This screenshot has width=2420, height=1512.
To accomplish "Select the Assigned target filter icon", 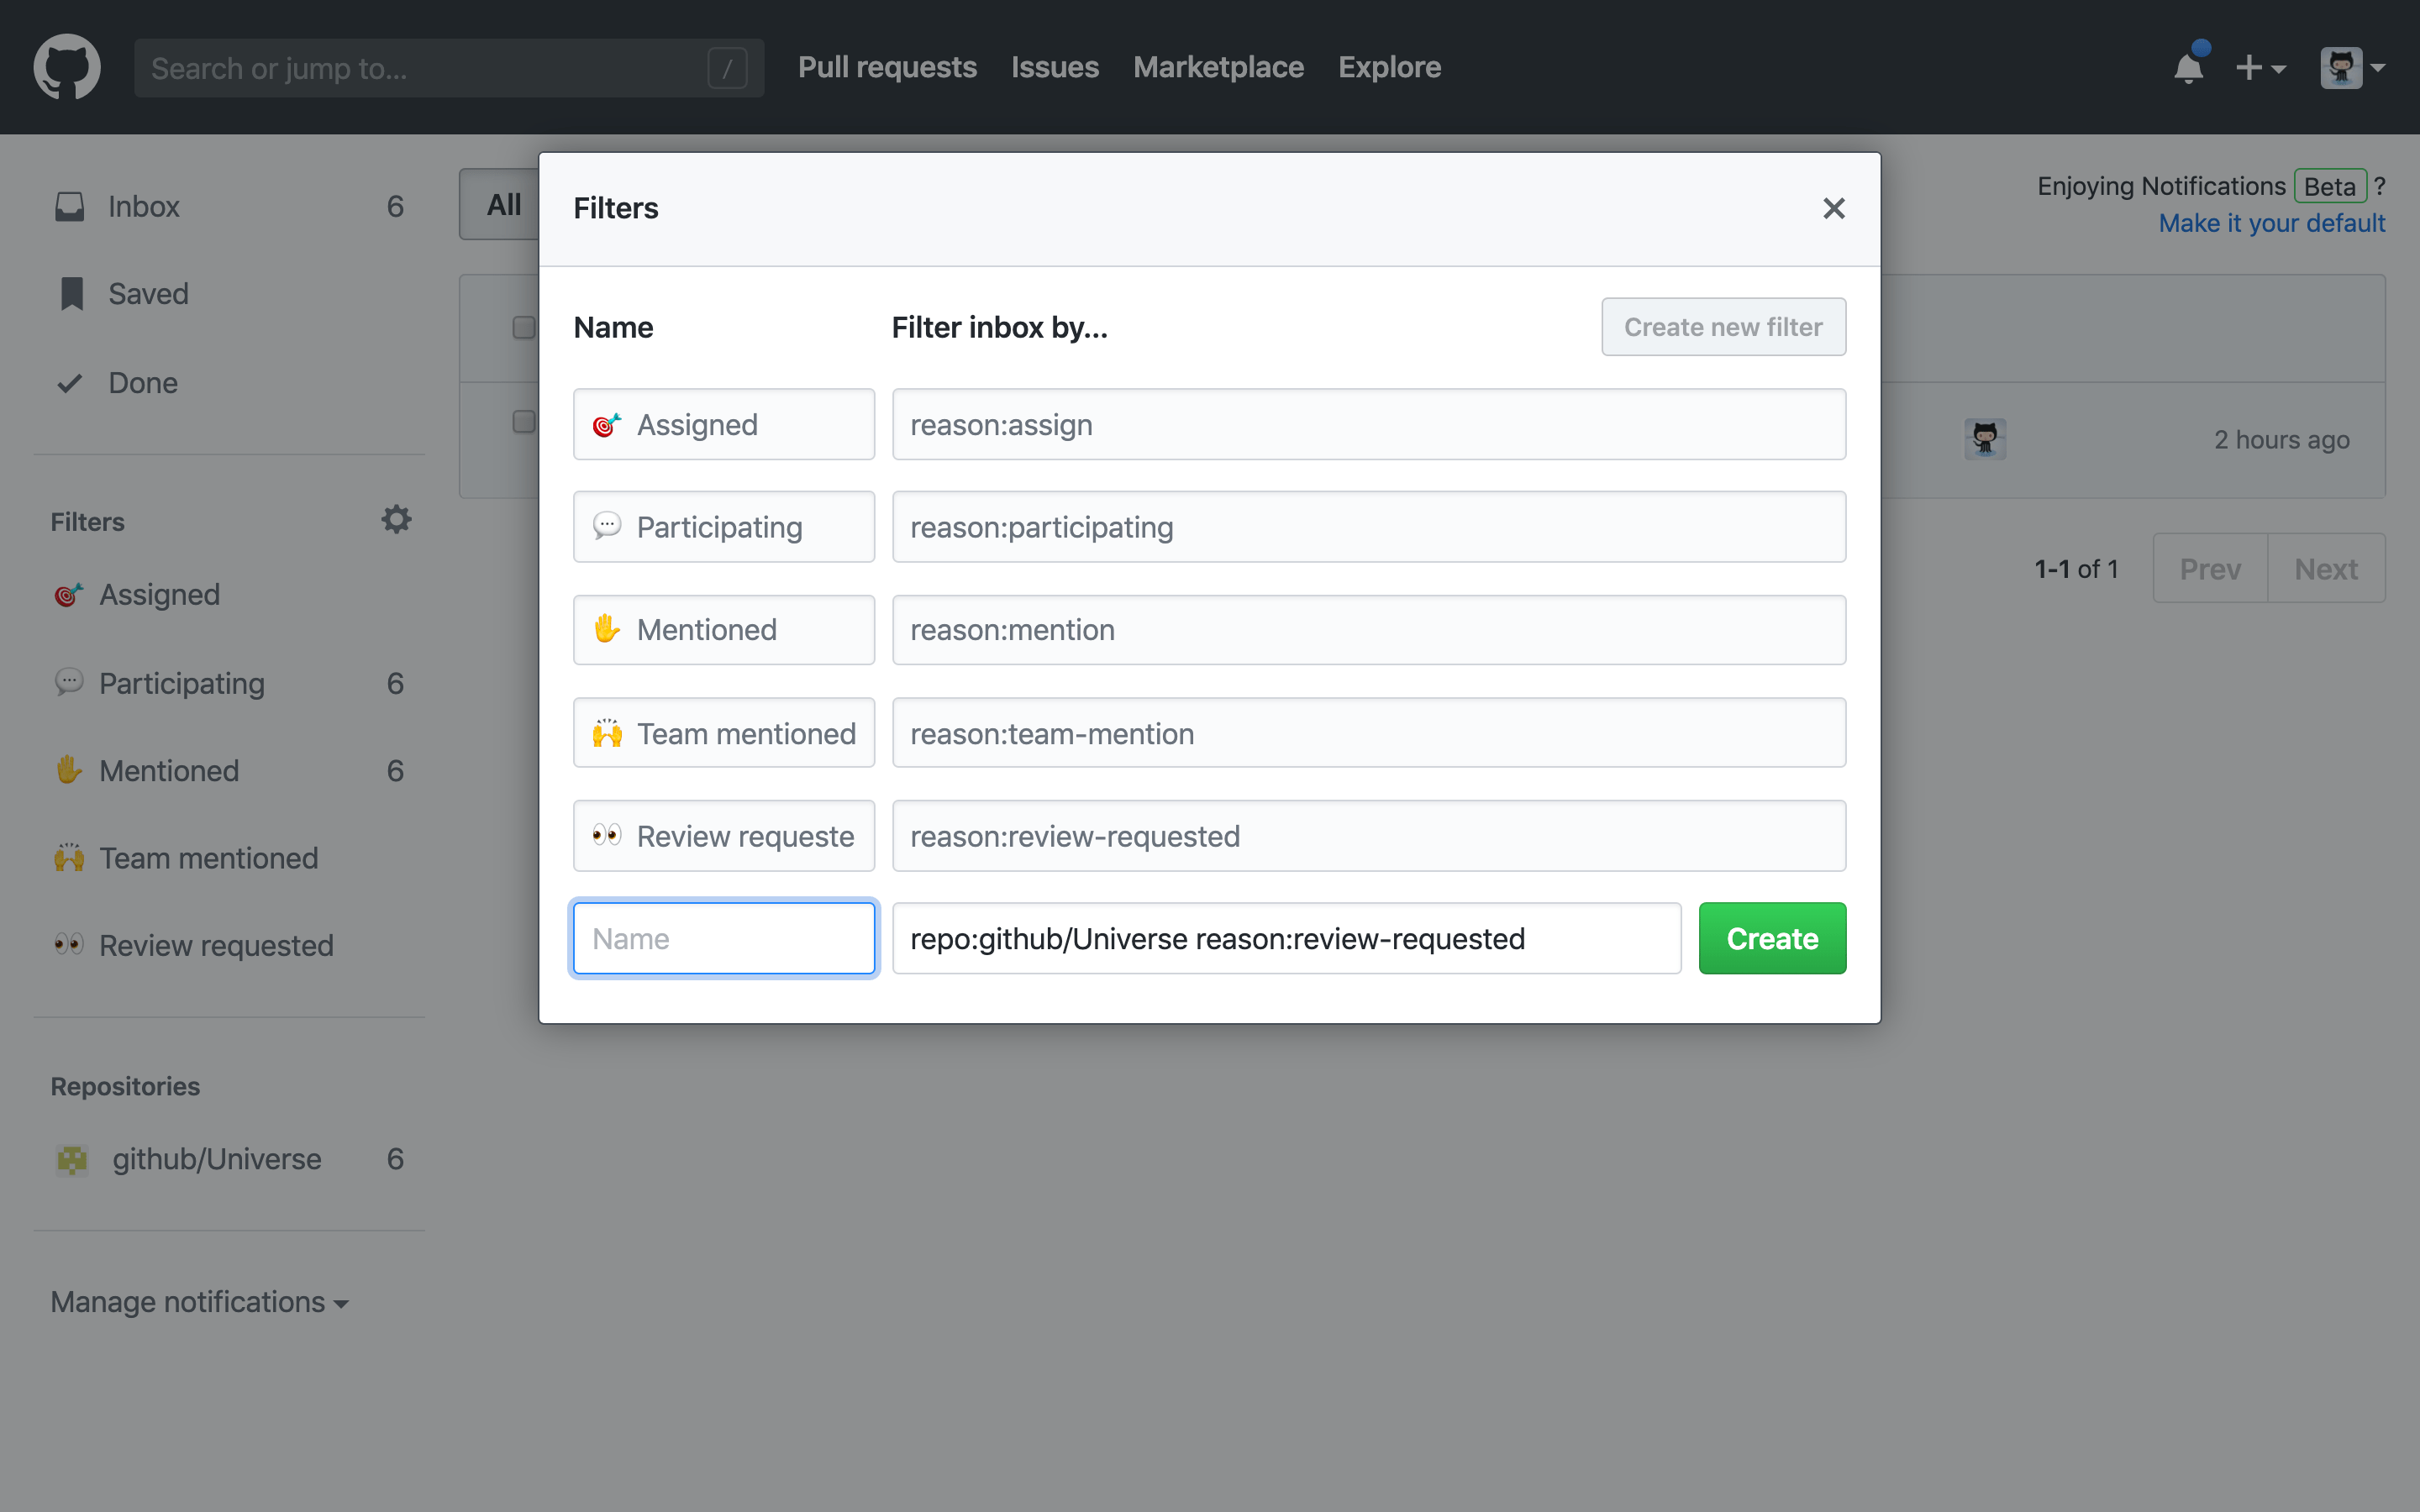I will 67,594.
